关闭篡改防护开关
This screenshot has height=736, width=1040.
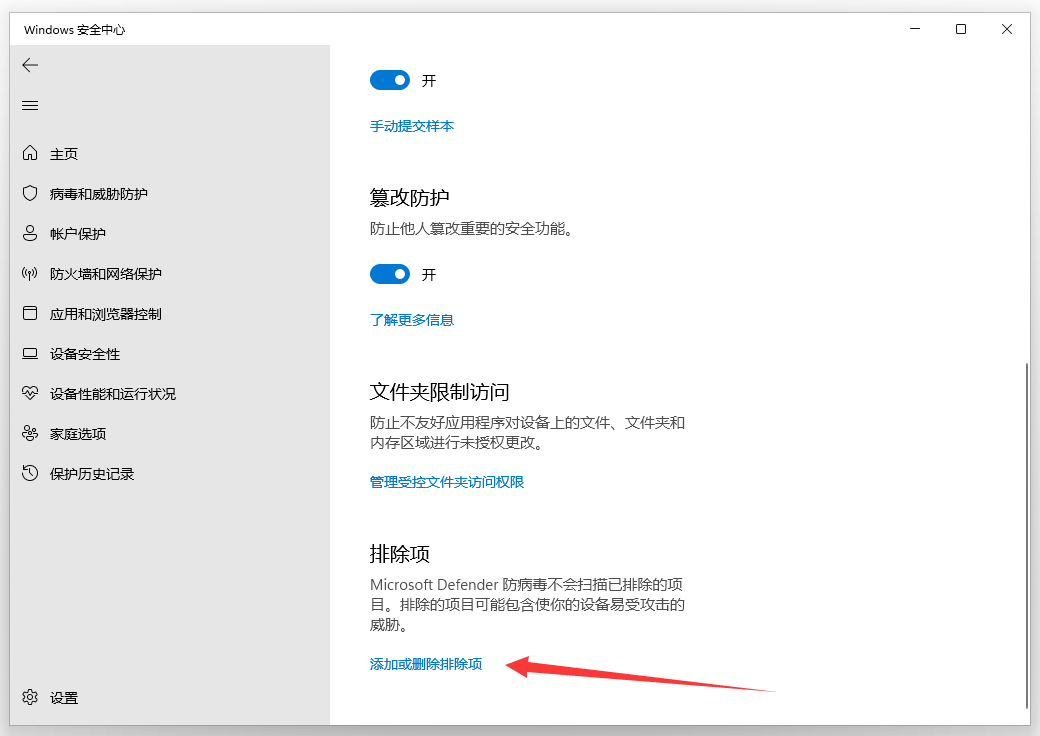tap(390, 274)
